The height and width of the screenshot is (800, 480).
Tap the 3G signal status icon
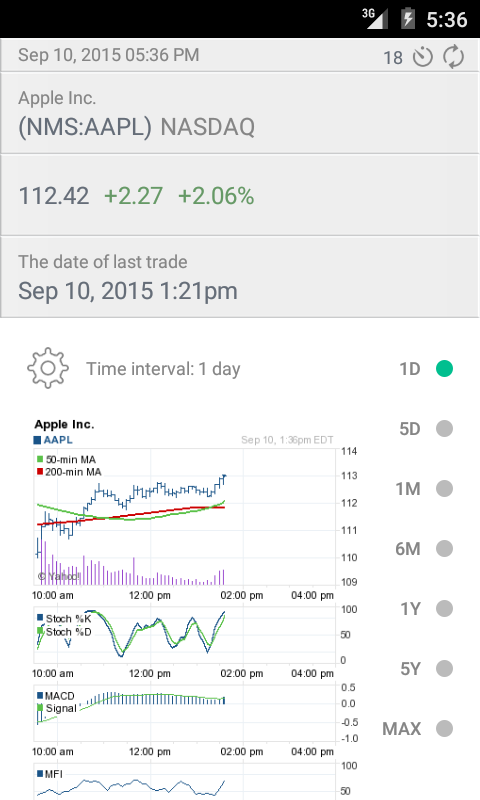coord(374,18)
